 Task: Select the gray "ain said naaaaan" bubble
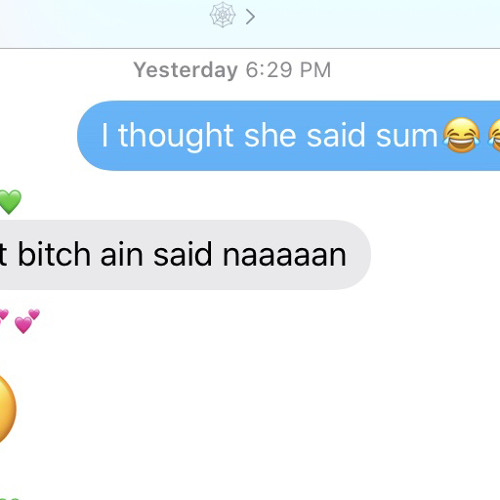click(x=185, y=255)
